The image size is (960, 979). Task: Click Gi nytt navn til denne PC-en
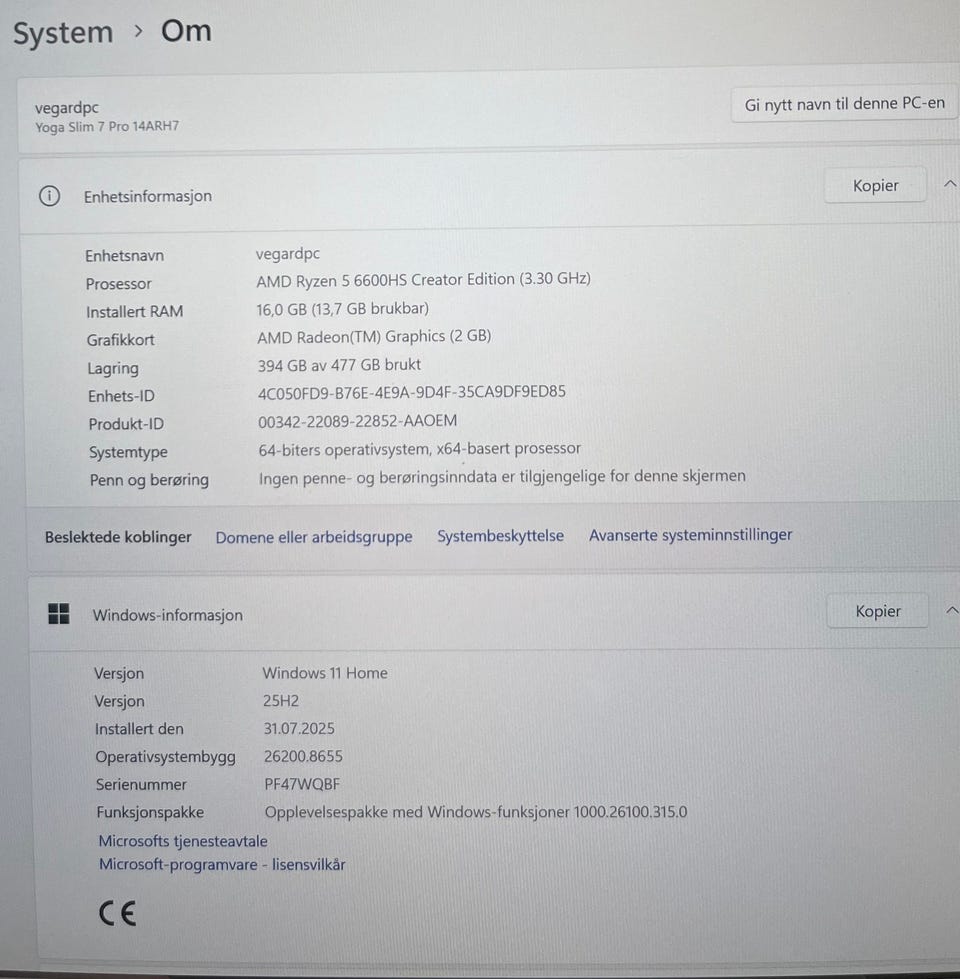coord(844,104)
